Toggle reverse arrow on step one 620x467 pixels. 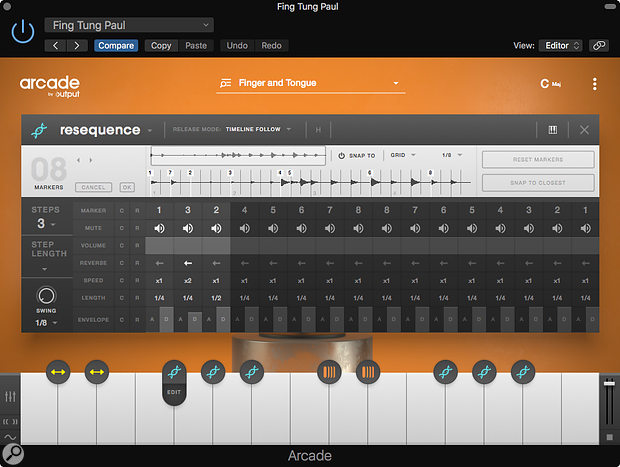(x=159, y=263)
